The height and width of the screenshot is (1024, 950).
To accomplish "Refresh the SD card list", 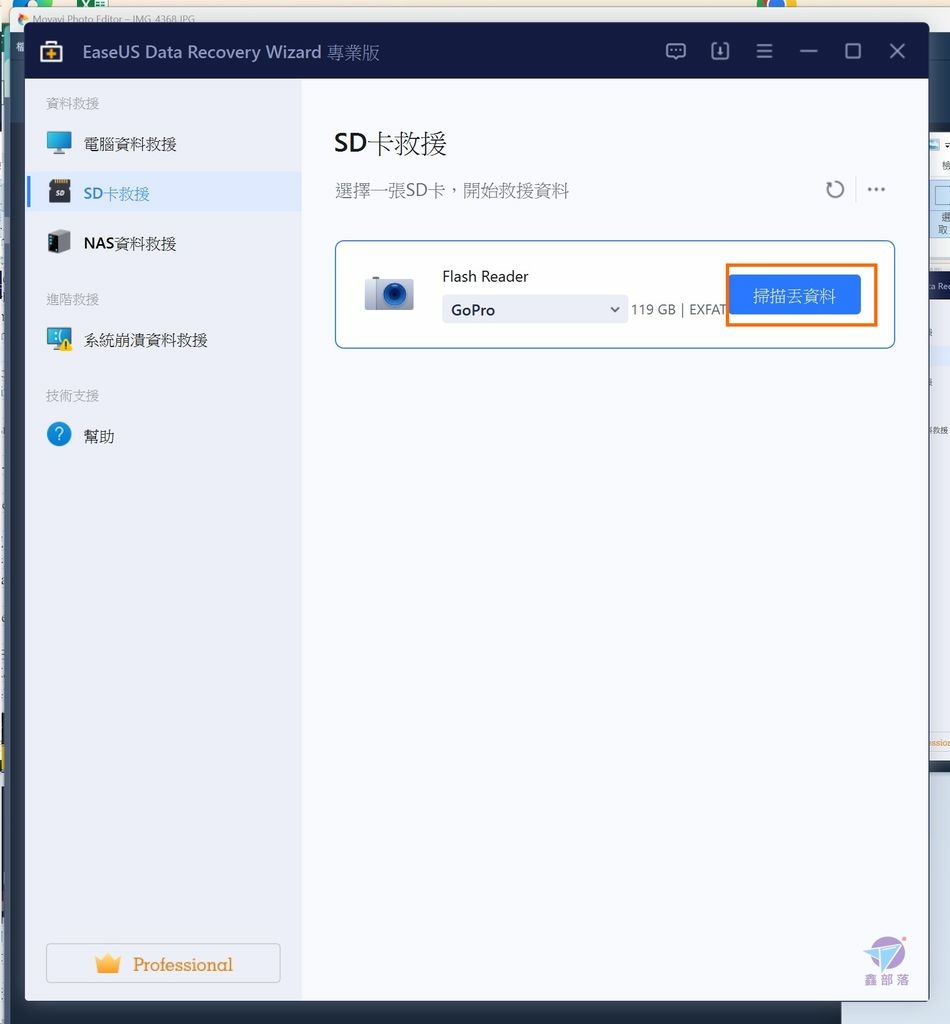I will (x=834, y=189).
